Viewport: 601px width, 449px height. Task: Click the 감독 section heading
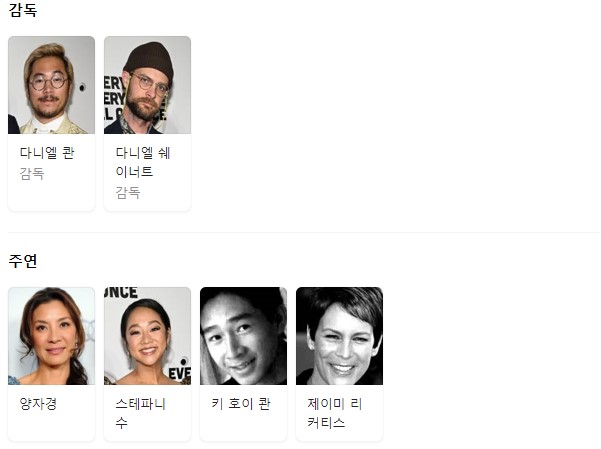coord(23,10)
